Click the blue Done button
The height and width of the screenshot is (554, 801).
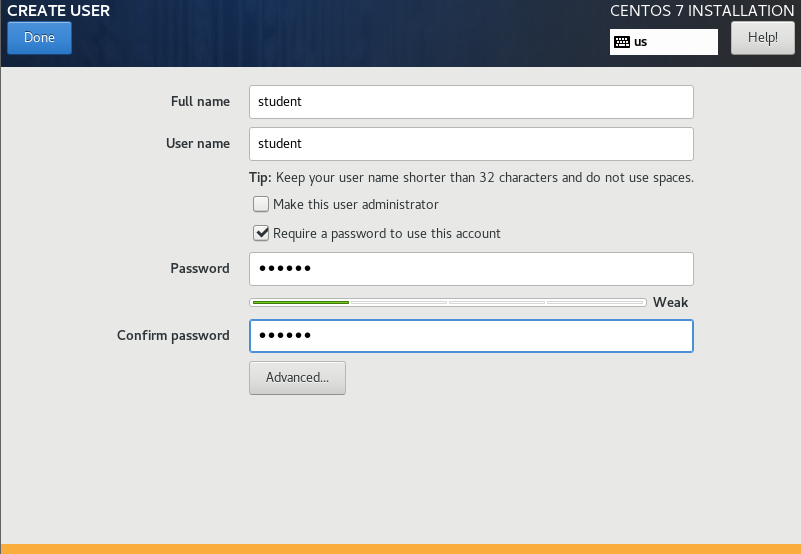(39, 38)
